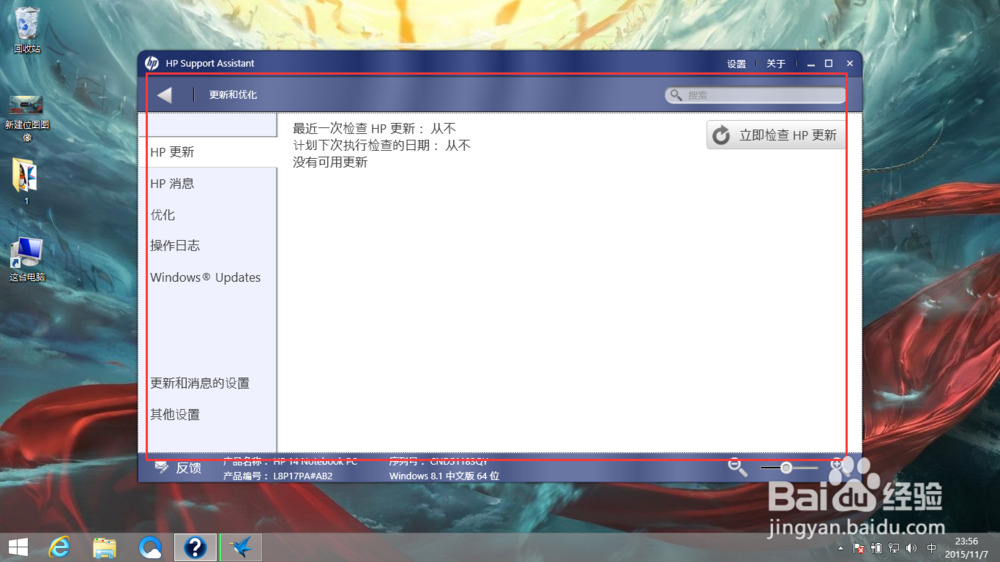The width and height of the screenshot is (1000, 562).
Task: Open 其他设置 link in sidebar
Action: click(x=175, y=415)
